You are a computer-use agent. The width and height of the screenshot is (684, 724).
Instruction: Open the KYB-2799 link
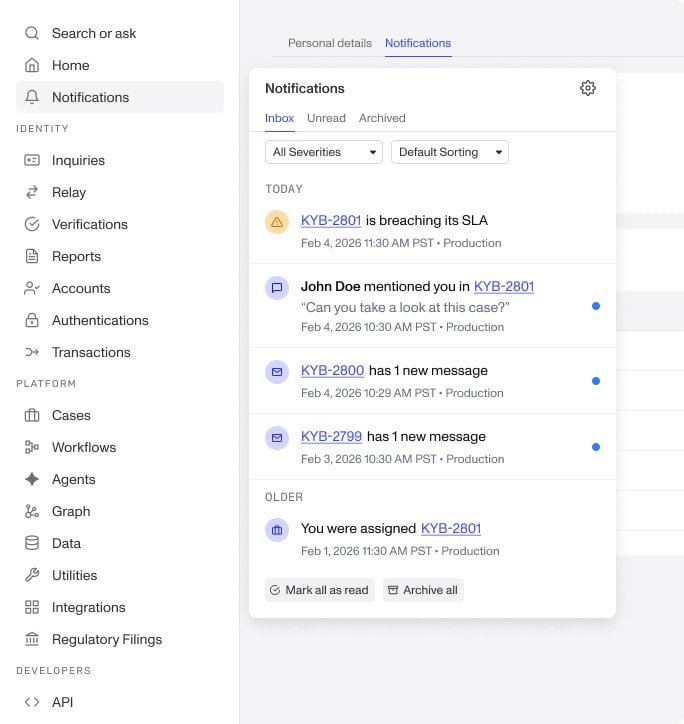click(331, 436)
